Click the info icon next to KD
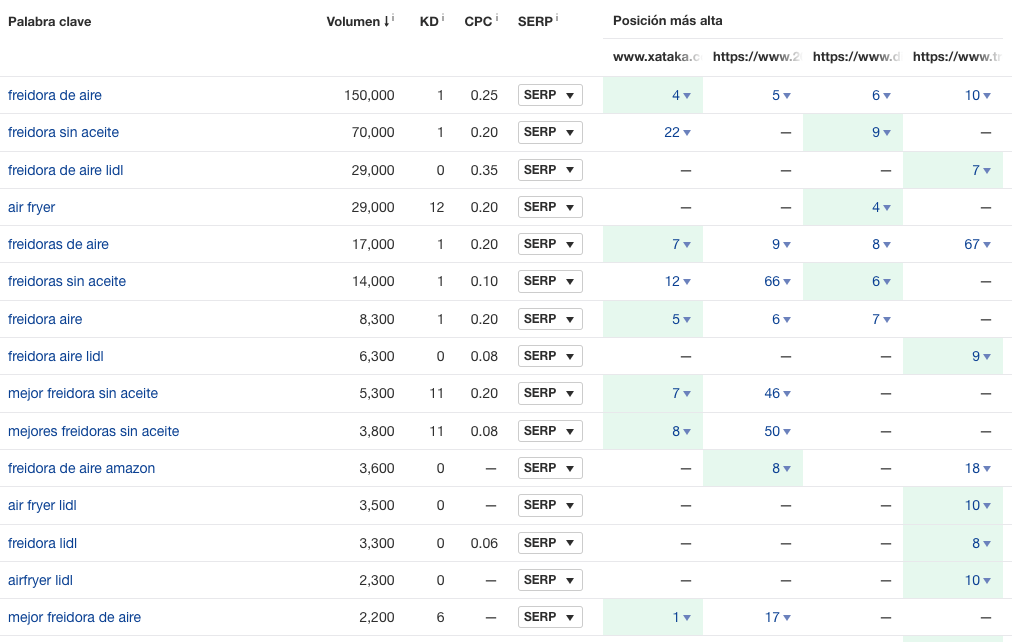The width and height of the screenshot is (1012, 642). (x=443, y=18)
